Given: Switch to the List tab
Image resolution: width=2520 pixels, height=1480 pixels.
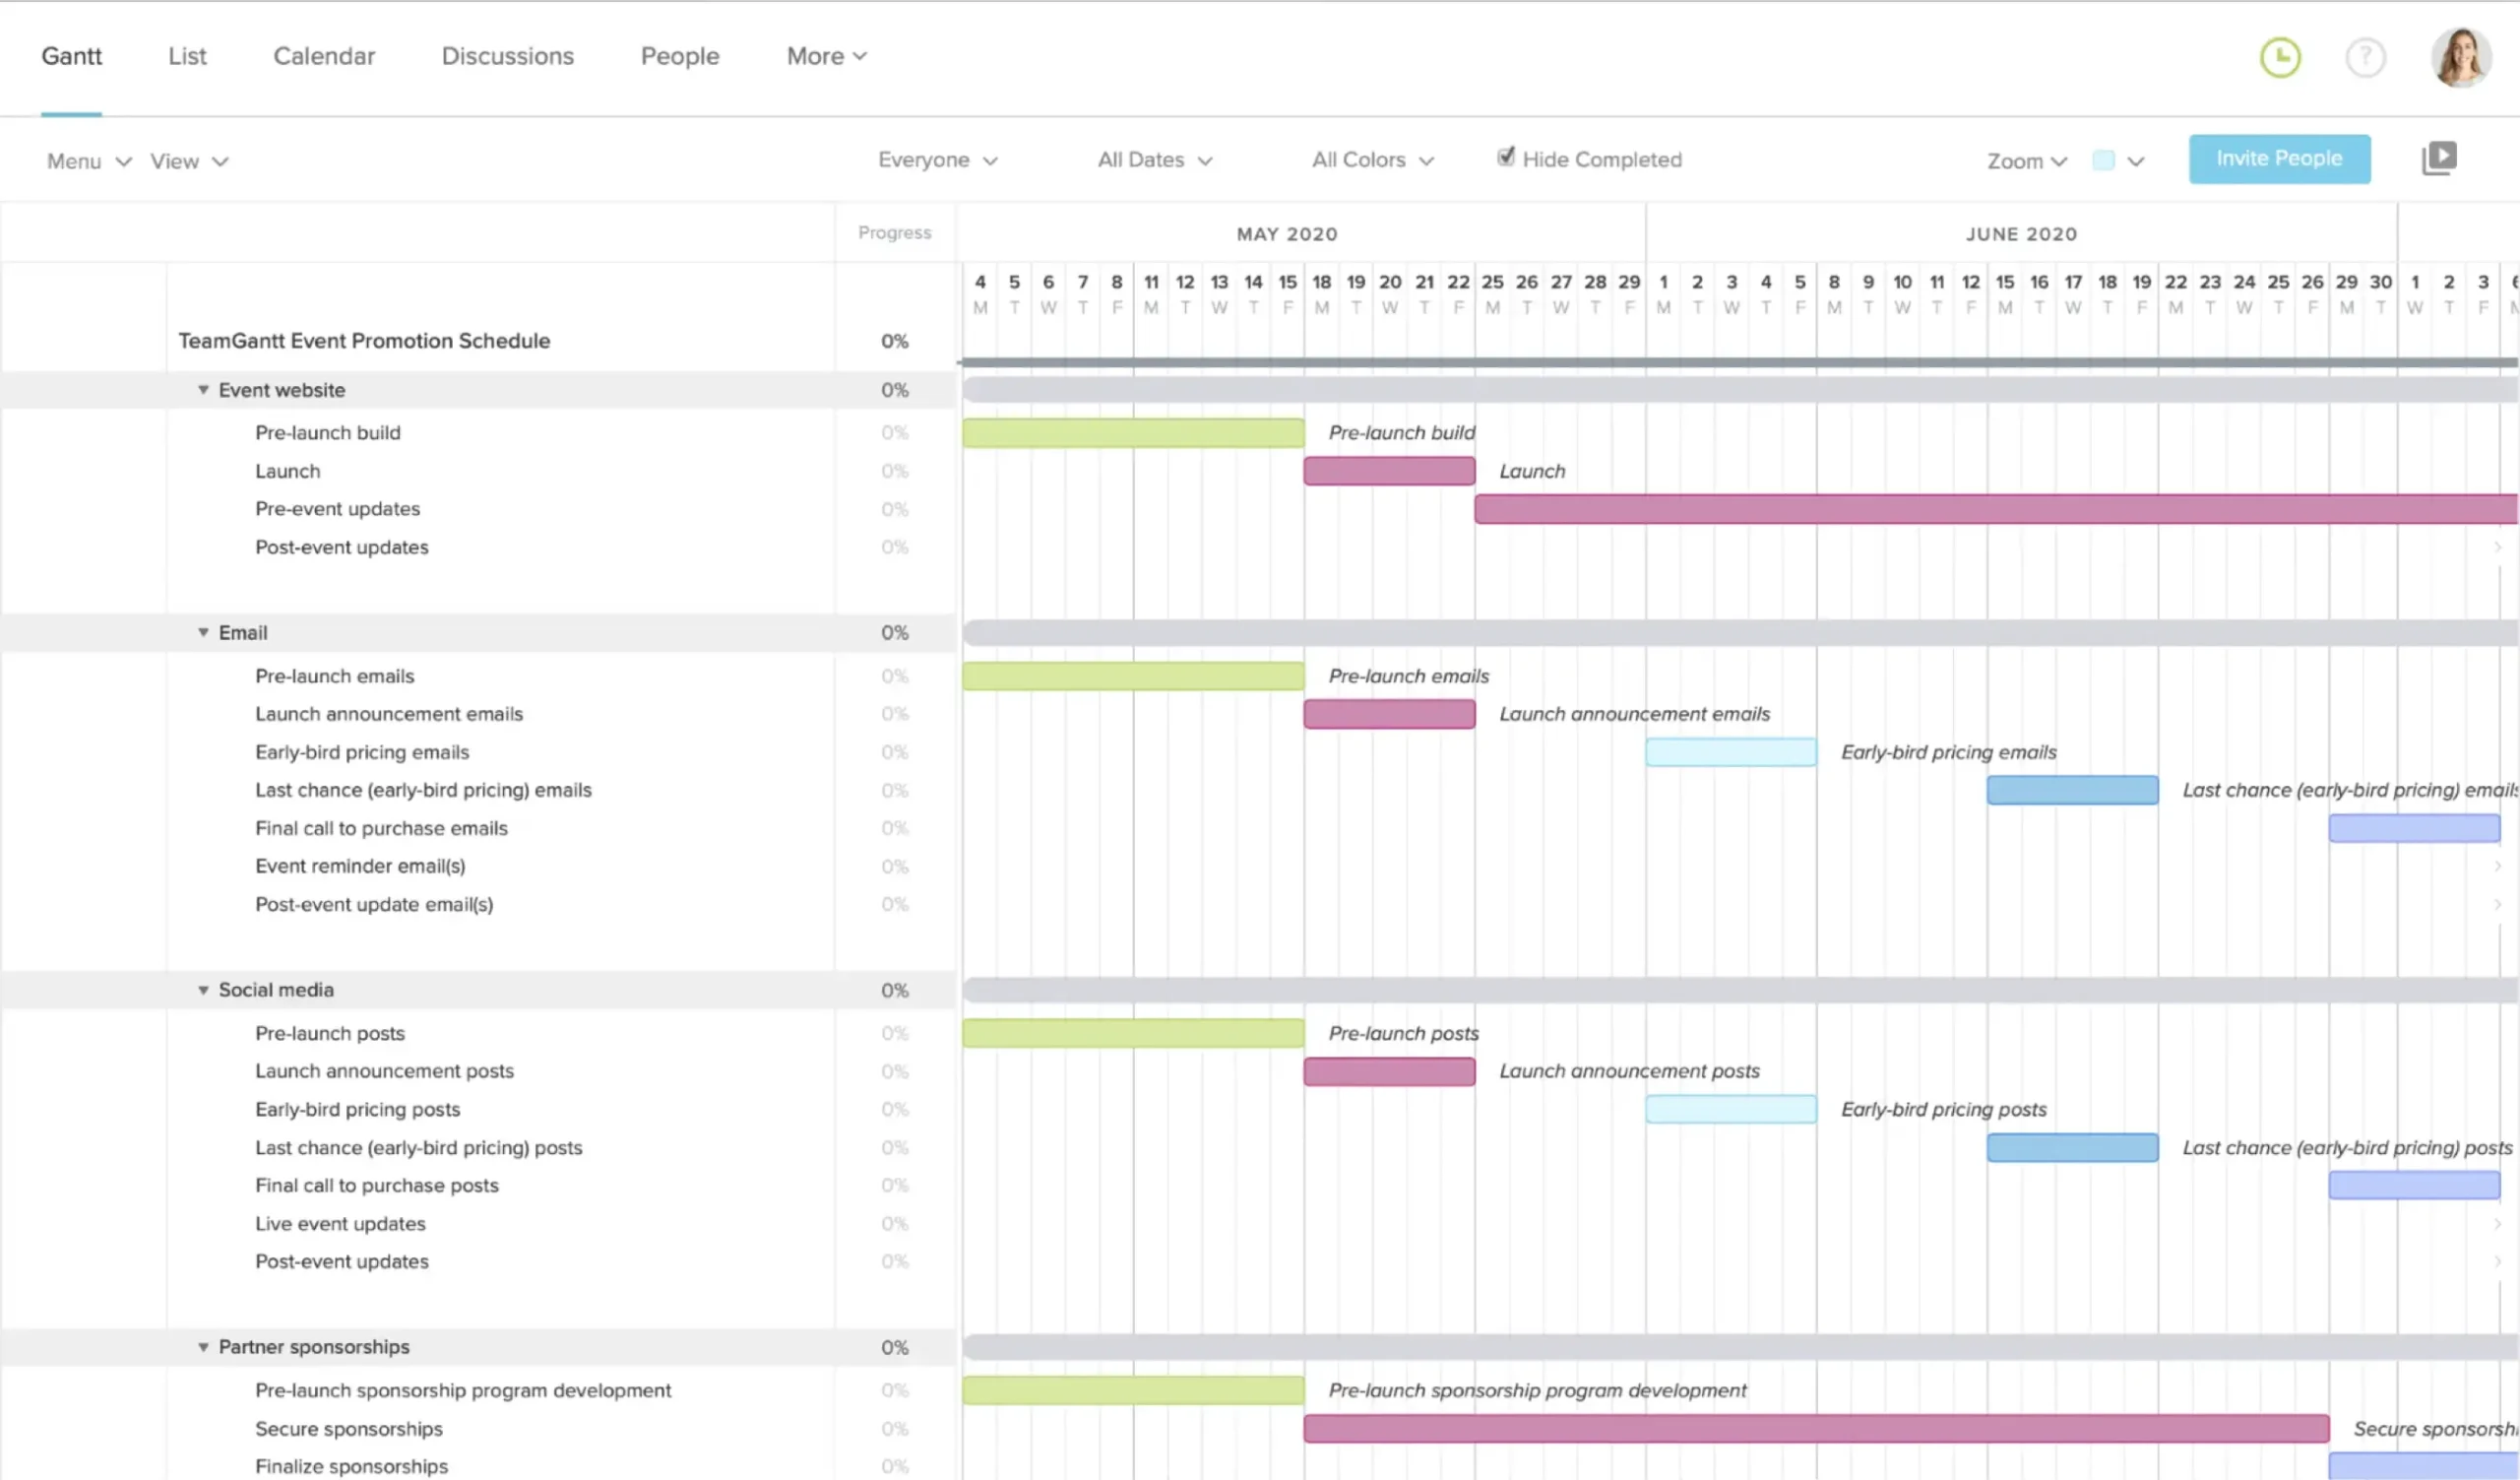Looking at the screenshot, I should [187, 56].
